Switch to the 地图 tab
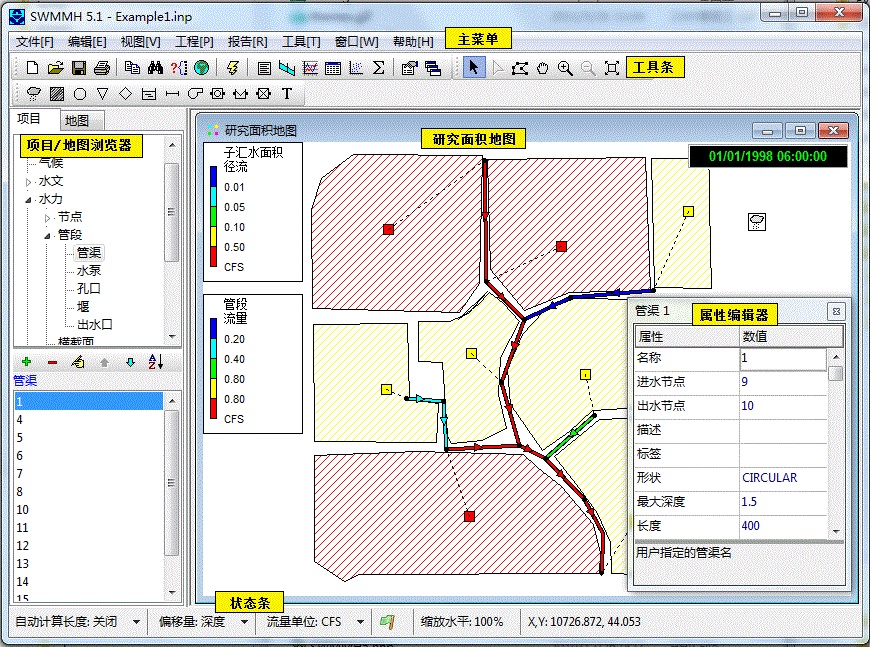 click(x=77, y=120)
